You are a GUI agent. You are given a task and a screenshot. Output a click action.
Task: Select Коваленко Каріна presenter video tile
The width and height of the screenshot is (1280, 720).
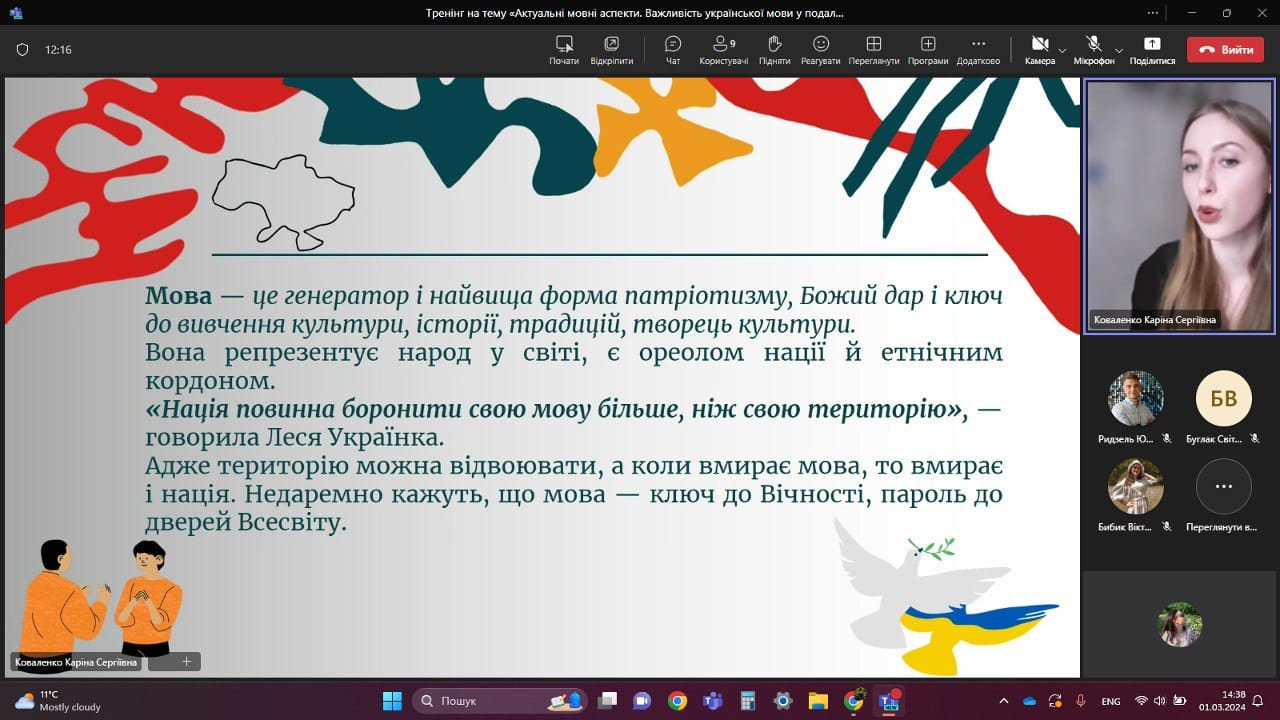click(x=1179, y=206)
